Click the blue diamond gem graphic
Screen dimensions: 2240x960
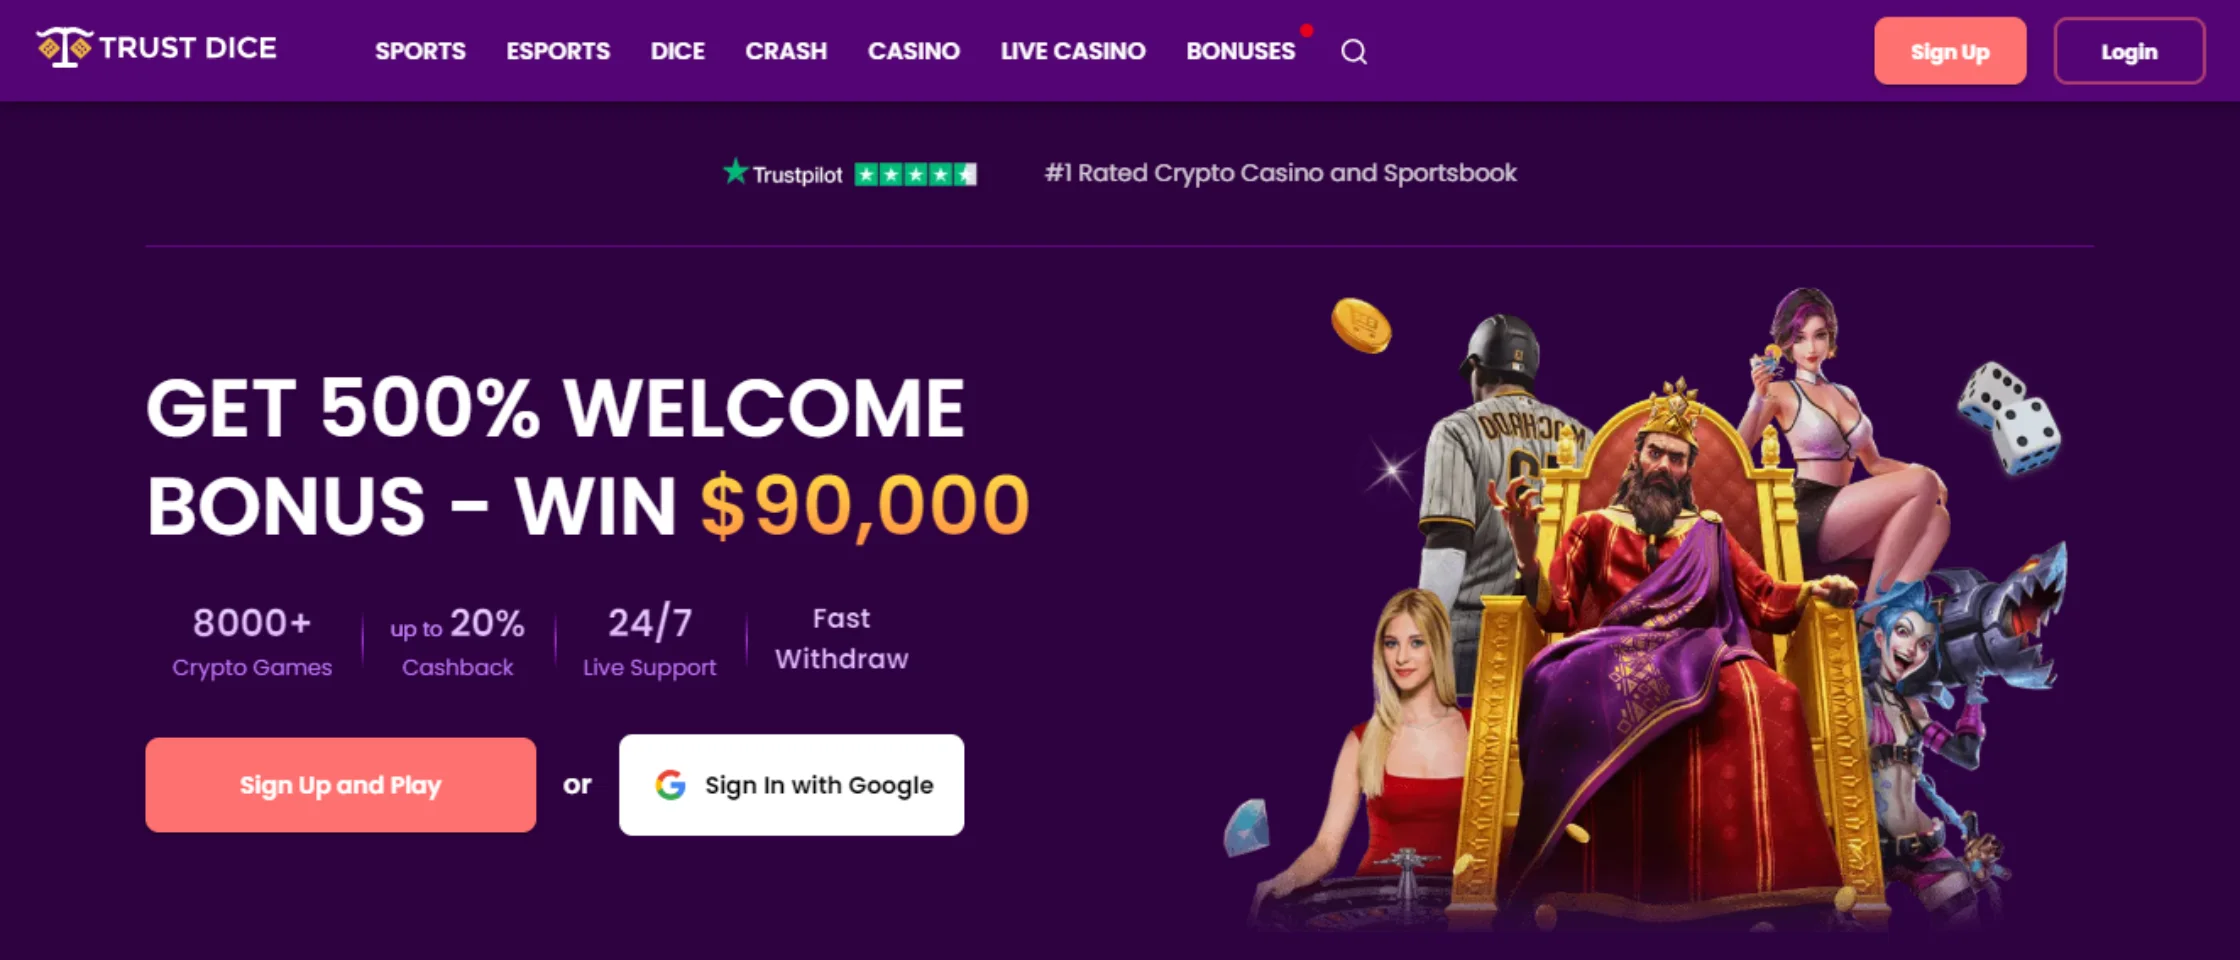[x=1247, y=827]
